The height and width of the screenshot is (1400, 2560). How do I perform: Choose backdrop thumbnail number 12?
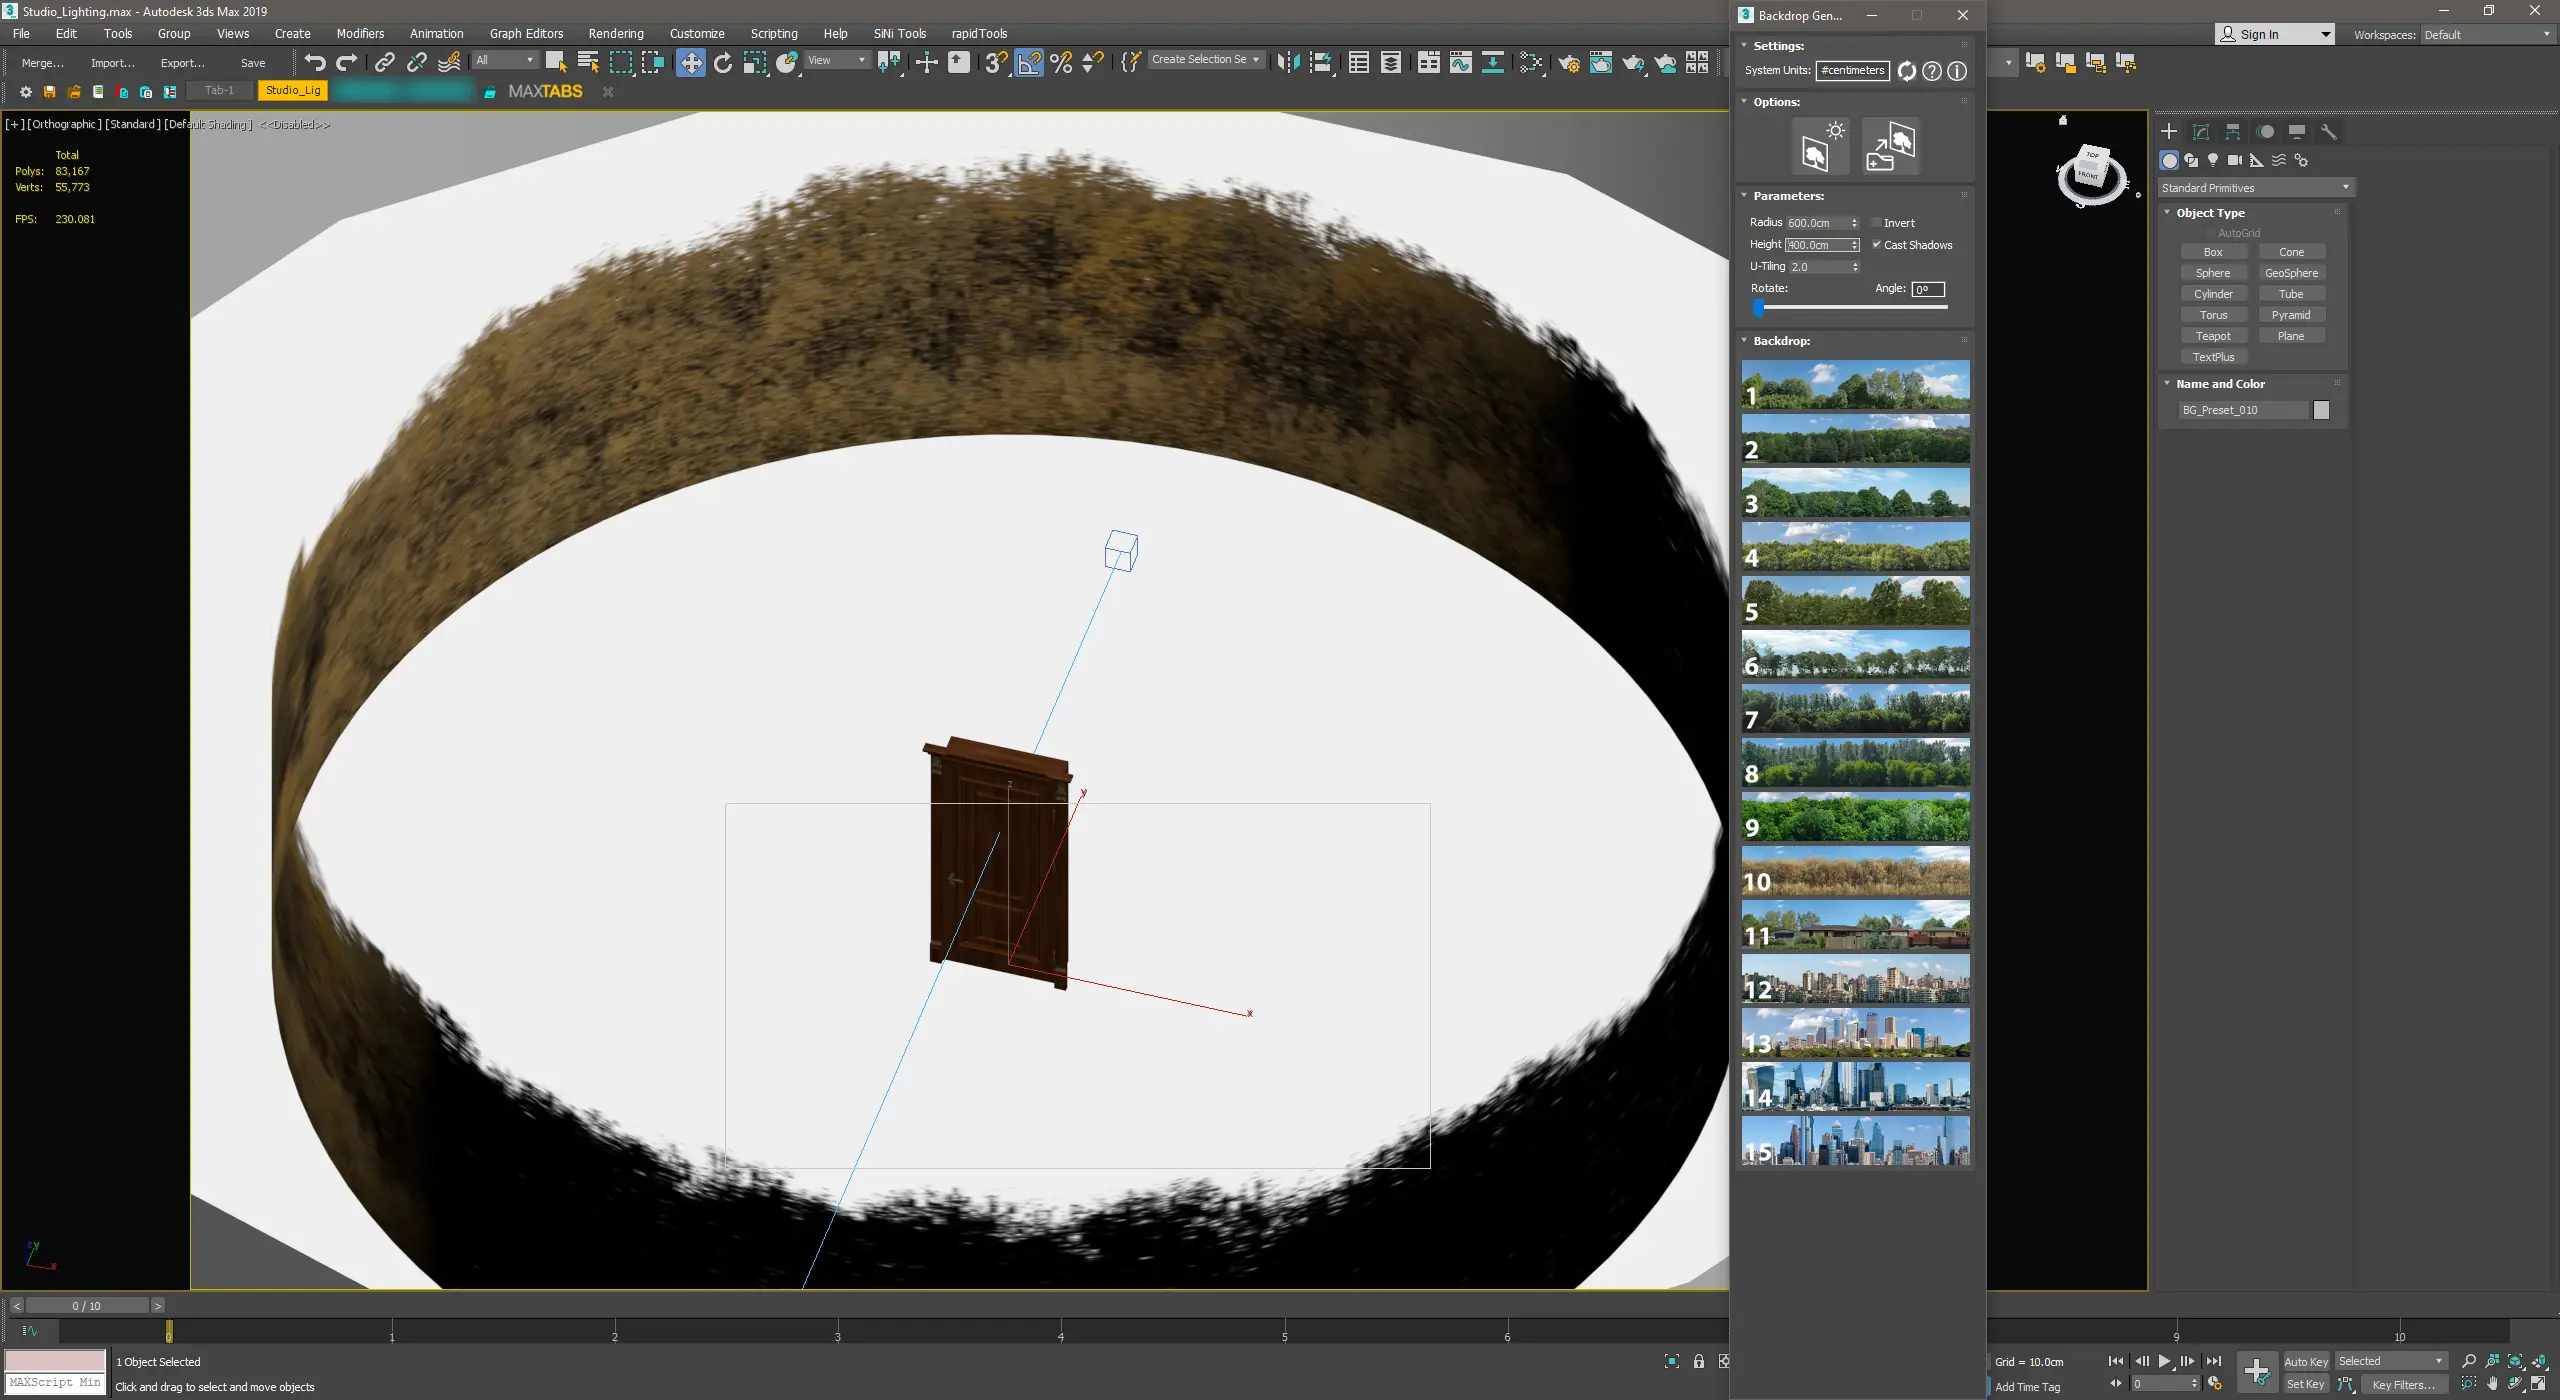point(1855,979)
